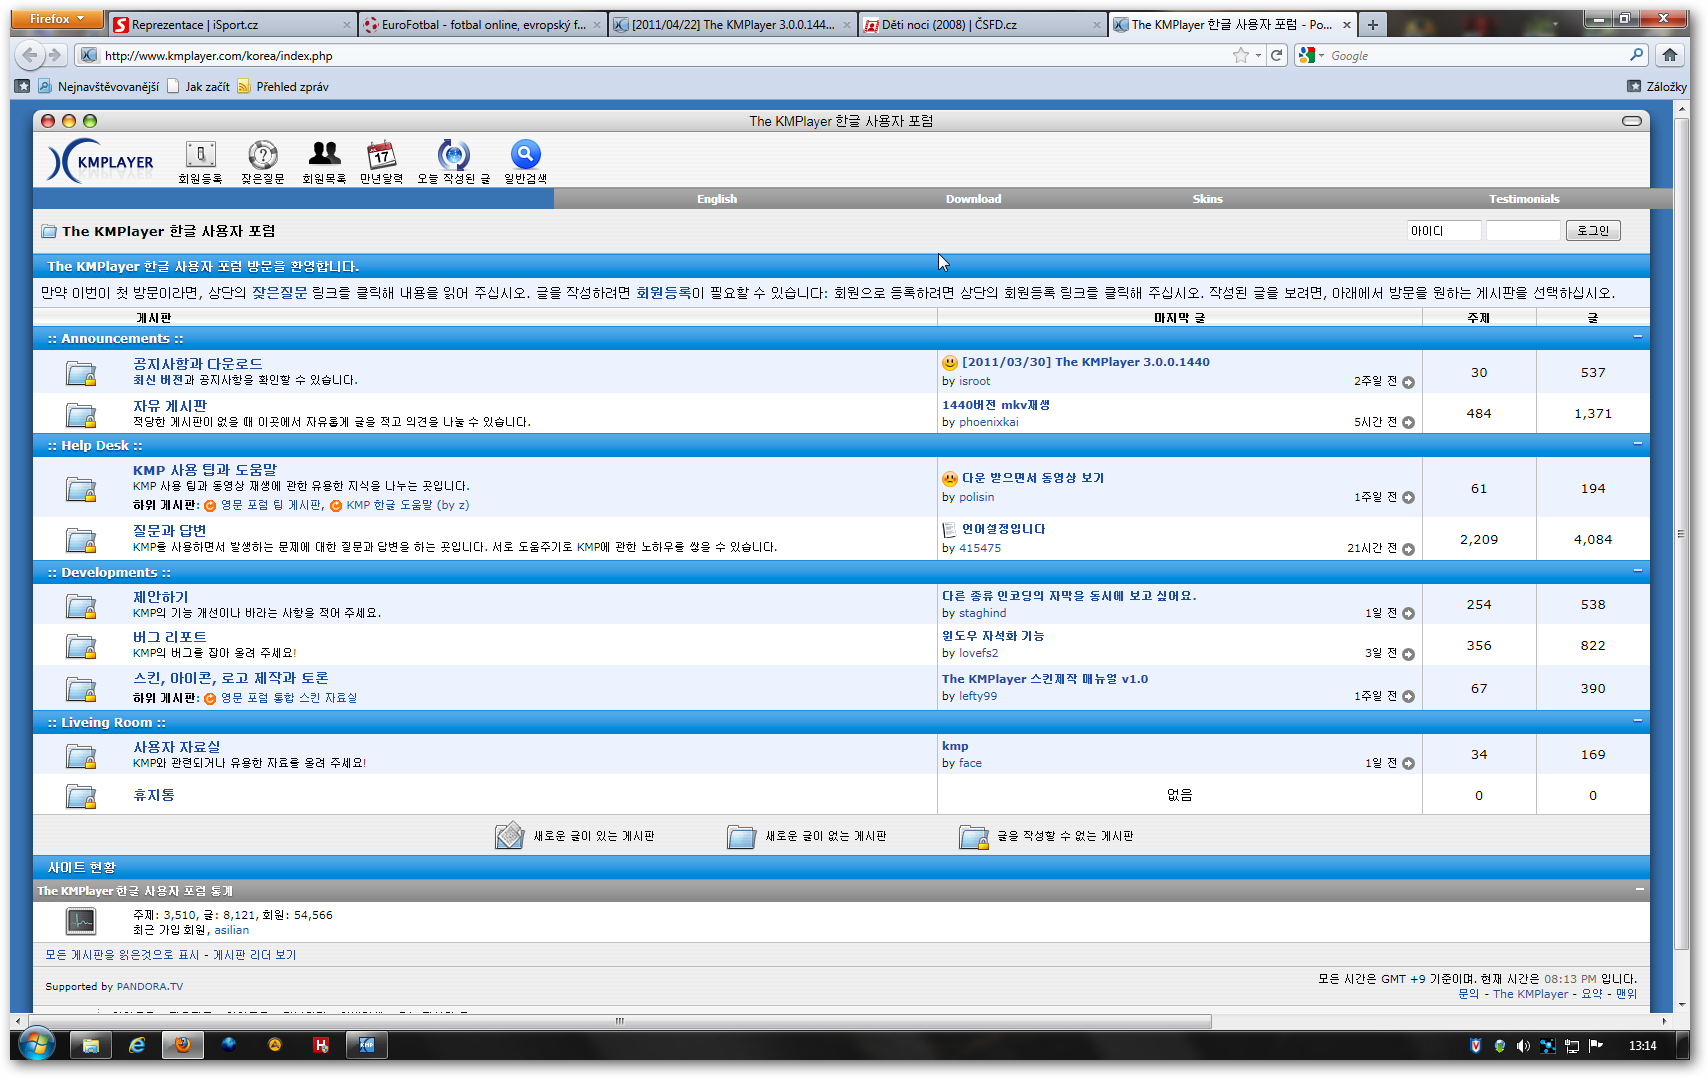Collapse the Help Desk category
Image resolution: width=1708 pixels, height=1078 pixels.
point(1638,444)
